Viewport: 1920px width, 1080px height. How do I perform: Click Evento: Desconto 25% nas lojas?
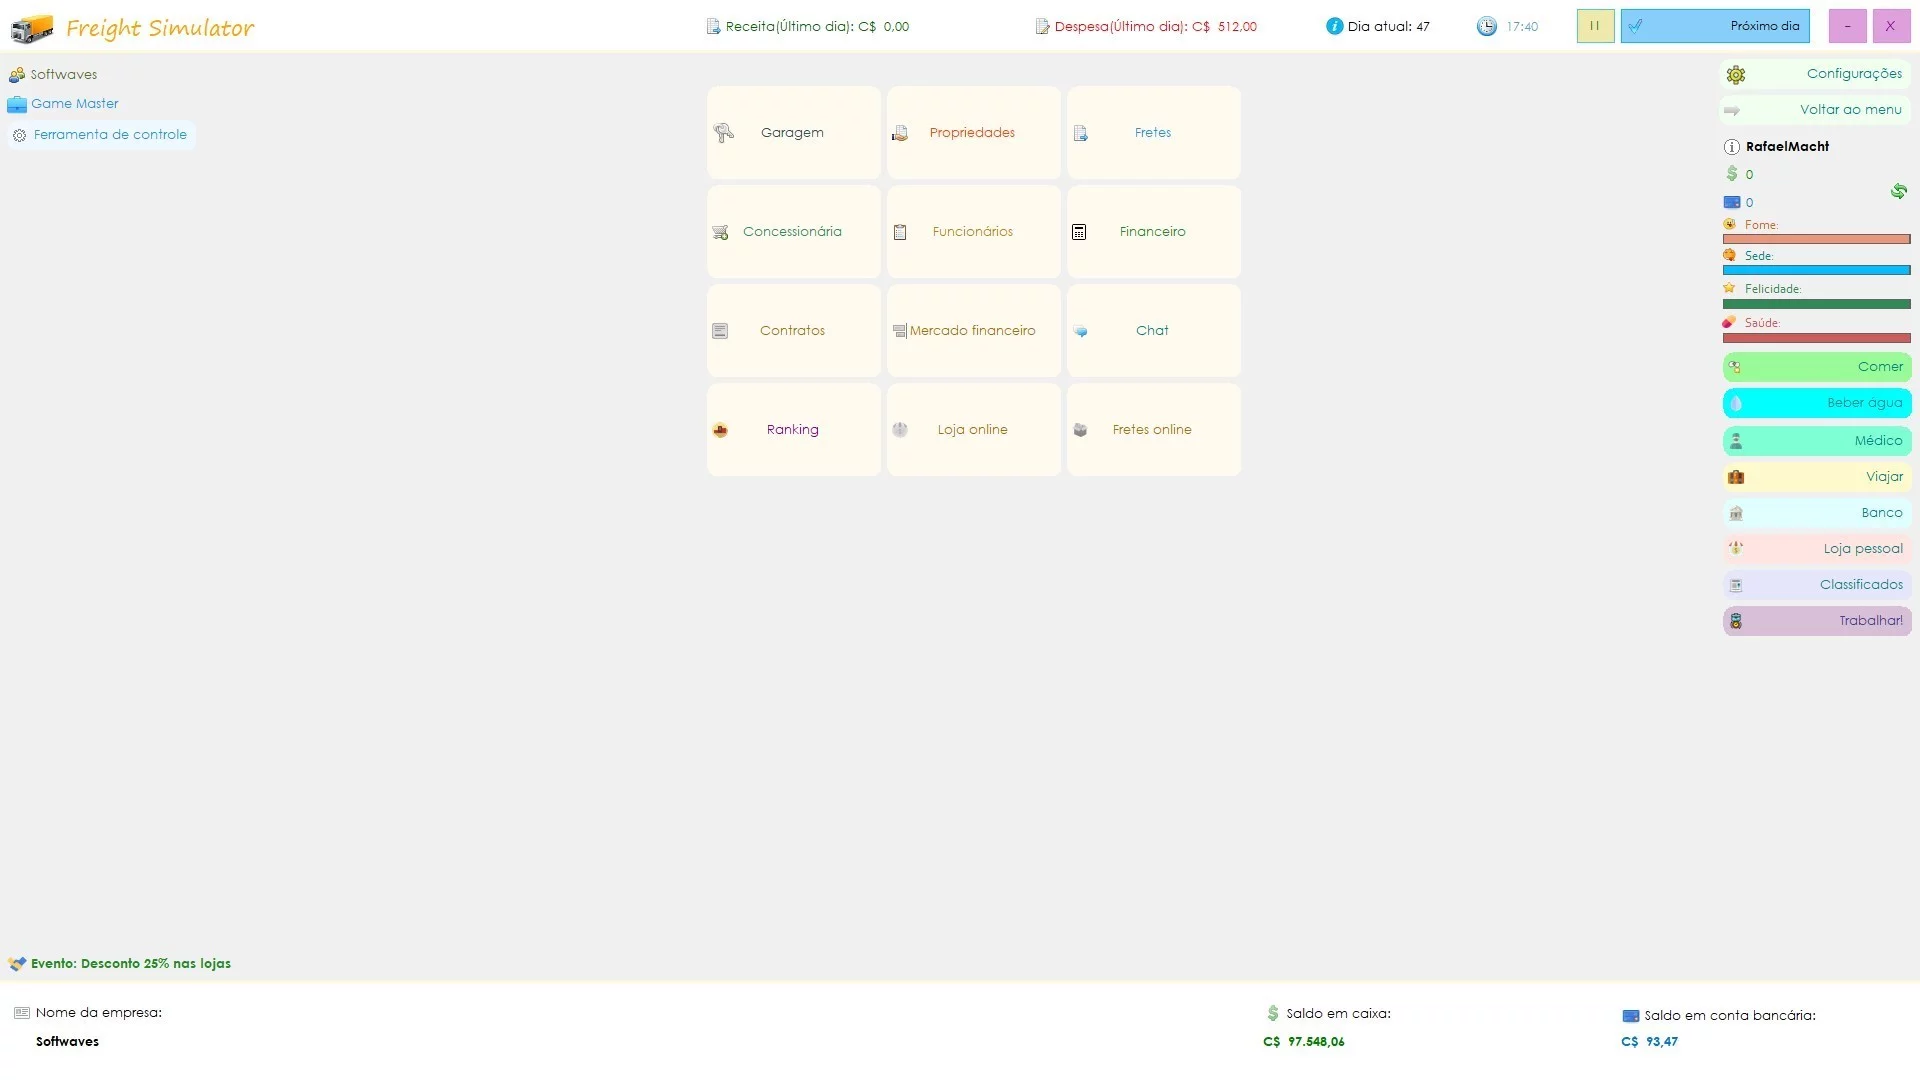131,964
